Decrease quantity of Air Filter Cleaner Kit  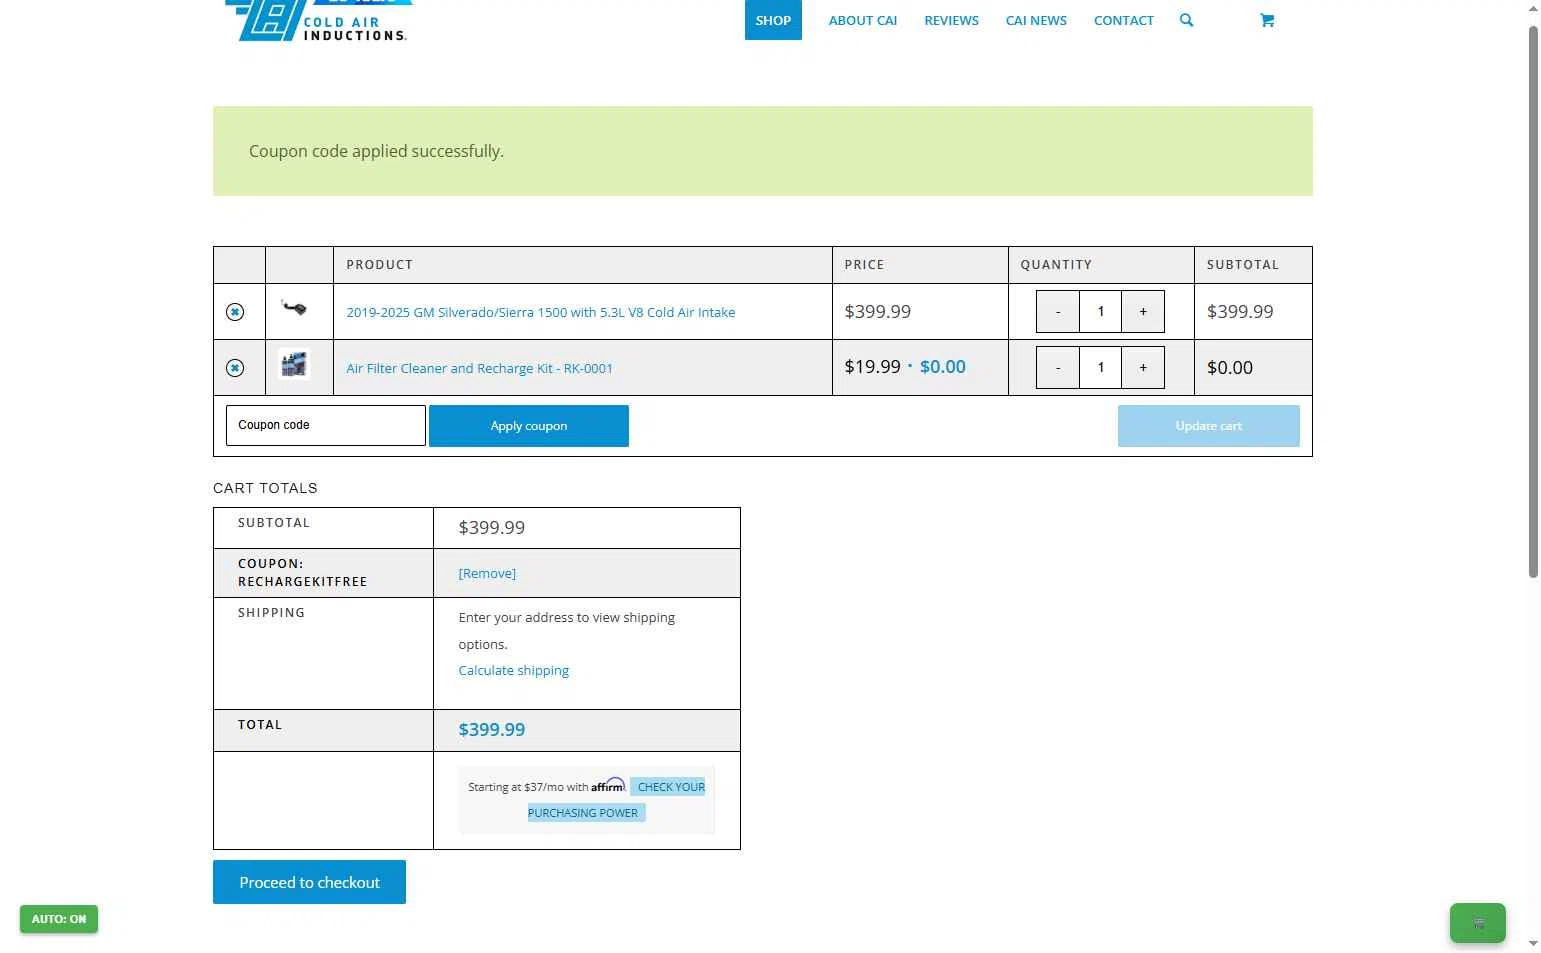click(x=1058, y=367)
